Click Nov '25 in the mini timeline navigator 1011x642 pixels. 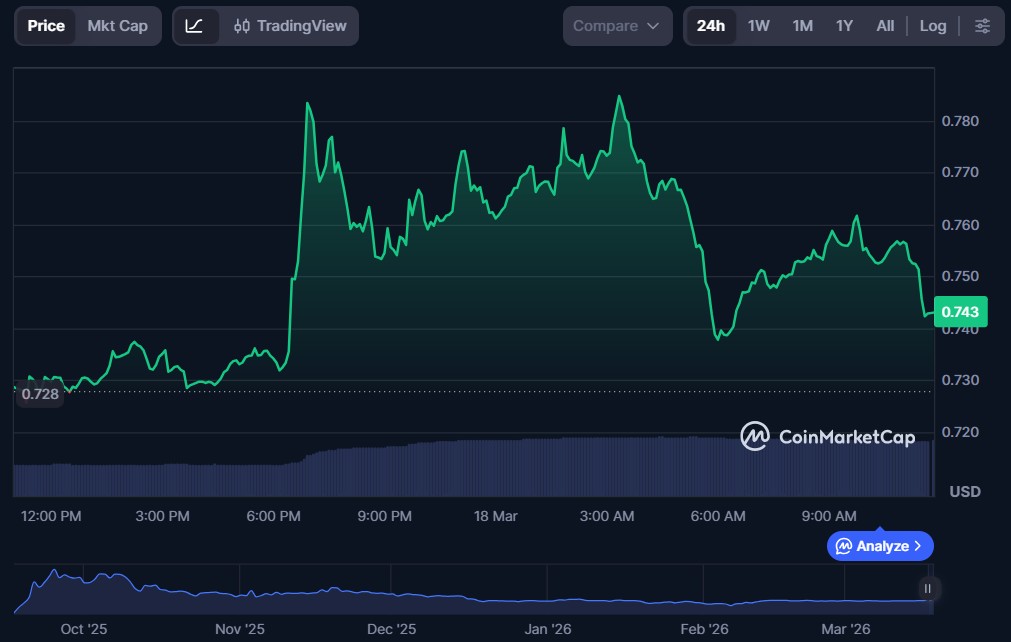click(x=240, y=629)
